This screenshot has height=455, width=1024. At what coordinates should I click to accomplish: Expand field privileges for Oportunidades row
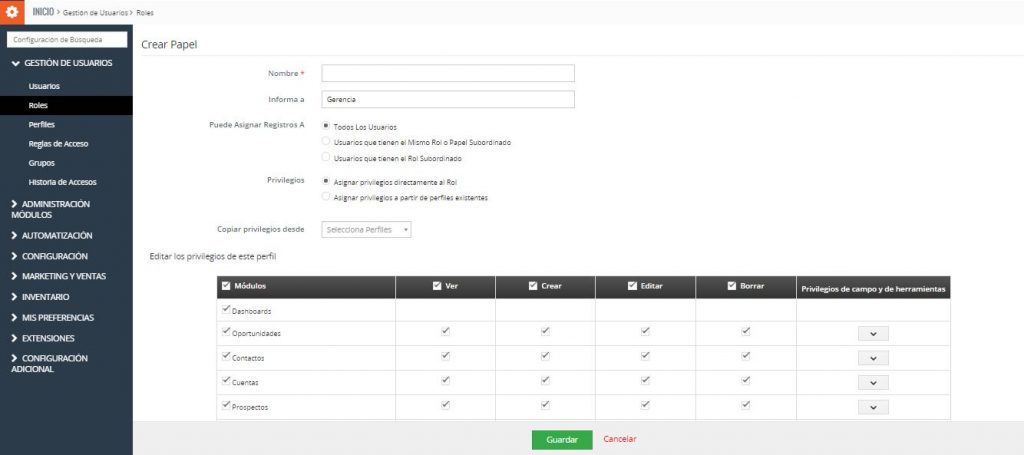(872, 333)
